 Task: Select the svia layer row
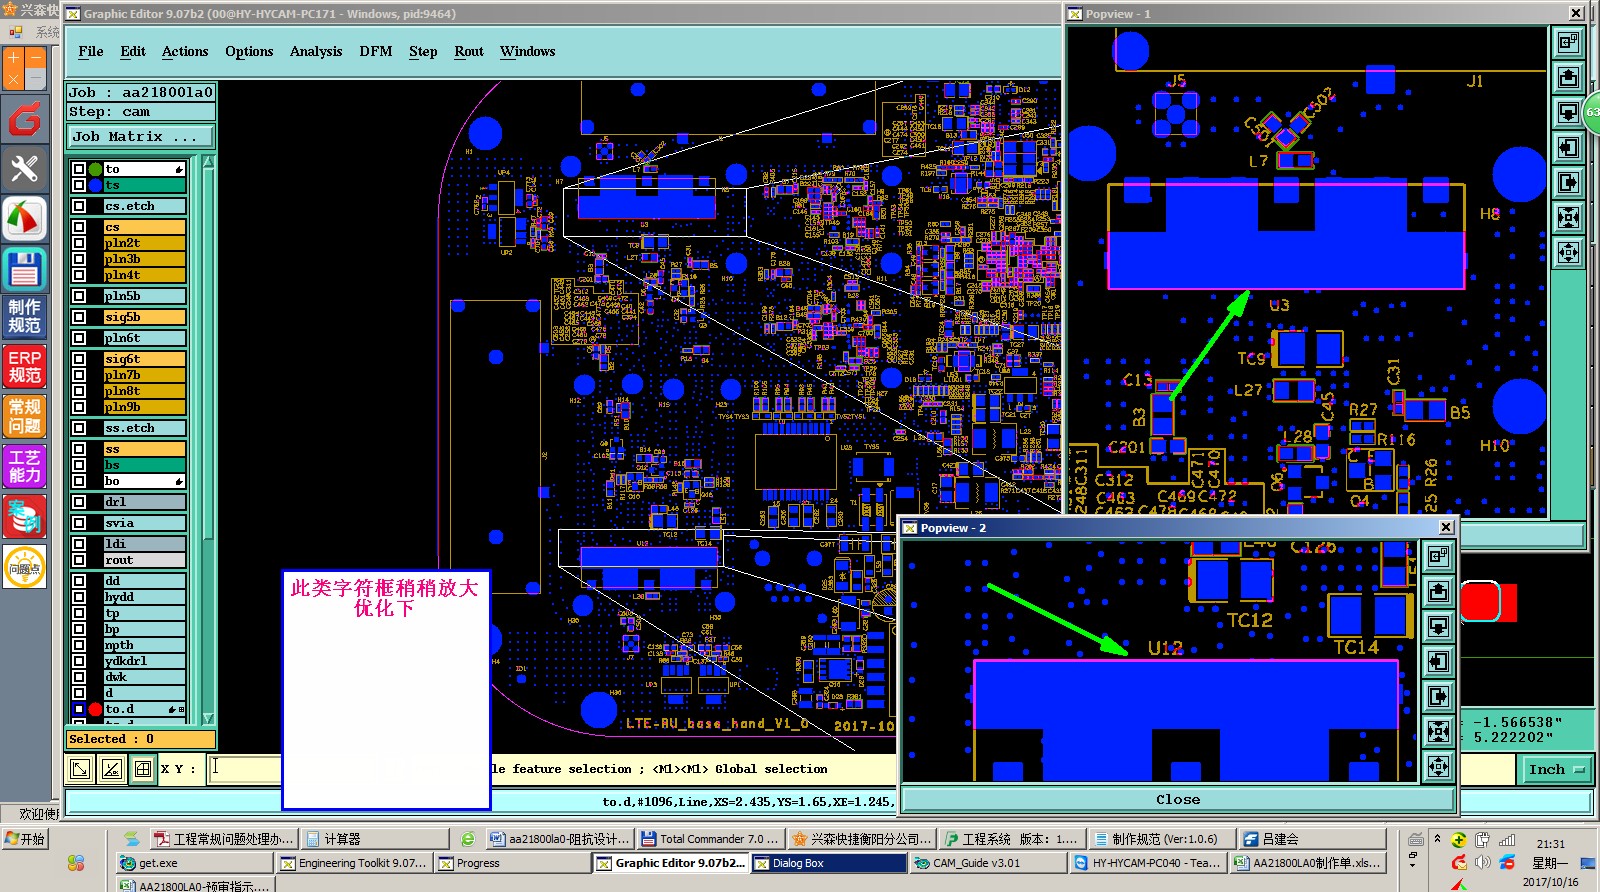(144, 523)
